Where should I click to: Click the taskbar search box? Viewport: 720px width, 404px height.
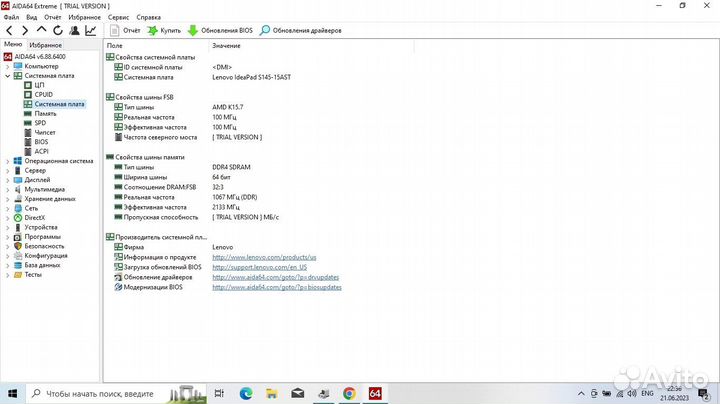116,393
